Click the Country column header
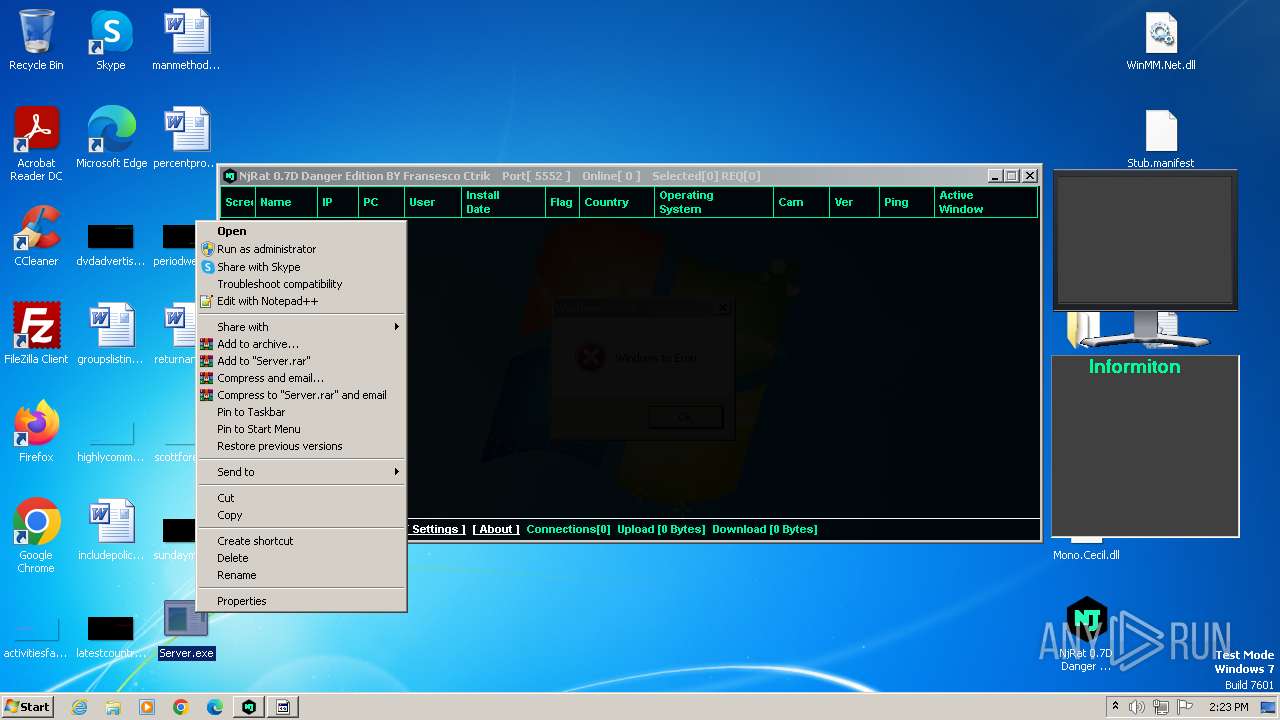The width and height of the screenshot is (1280, 720). pyautogui.click(x=616, y=202)
